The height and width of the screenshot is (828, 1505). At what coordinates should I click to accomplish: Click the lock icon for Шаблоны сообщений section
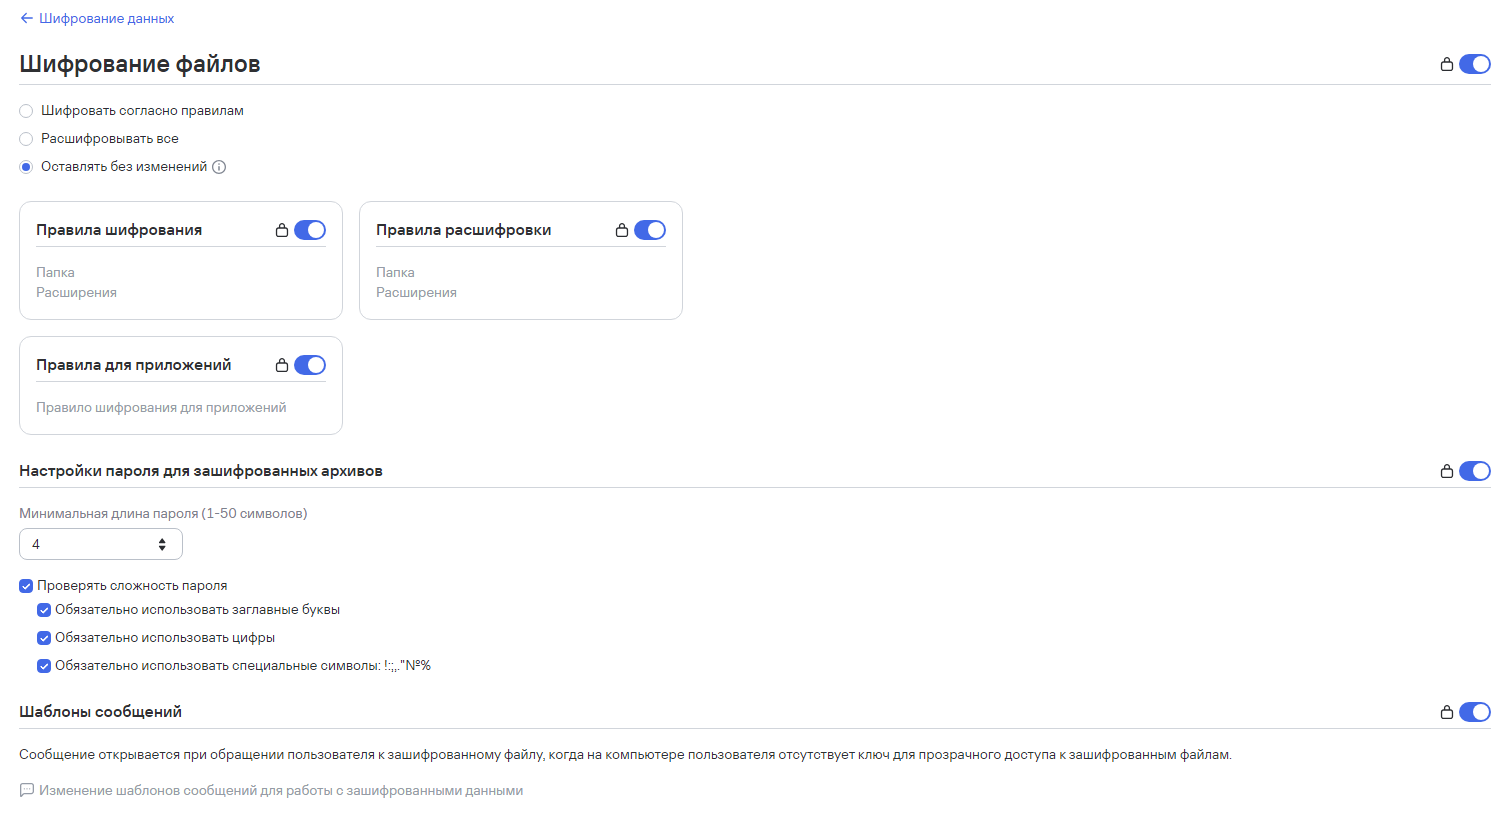tap(1446, 712)
